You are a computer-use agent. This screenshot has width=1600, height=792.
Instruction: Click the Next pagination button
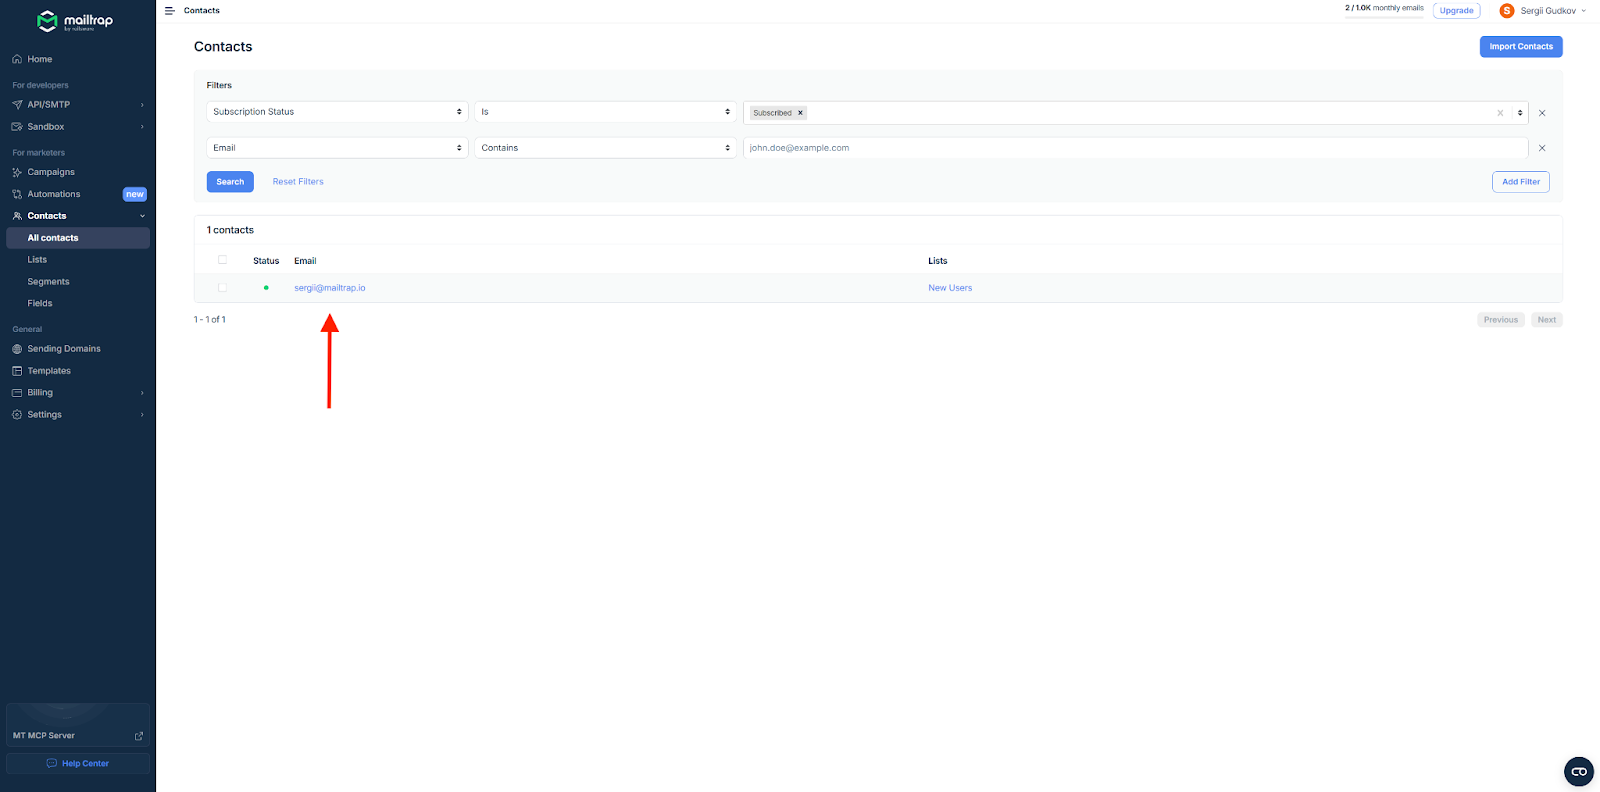tap(1547, 320)
